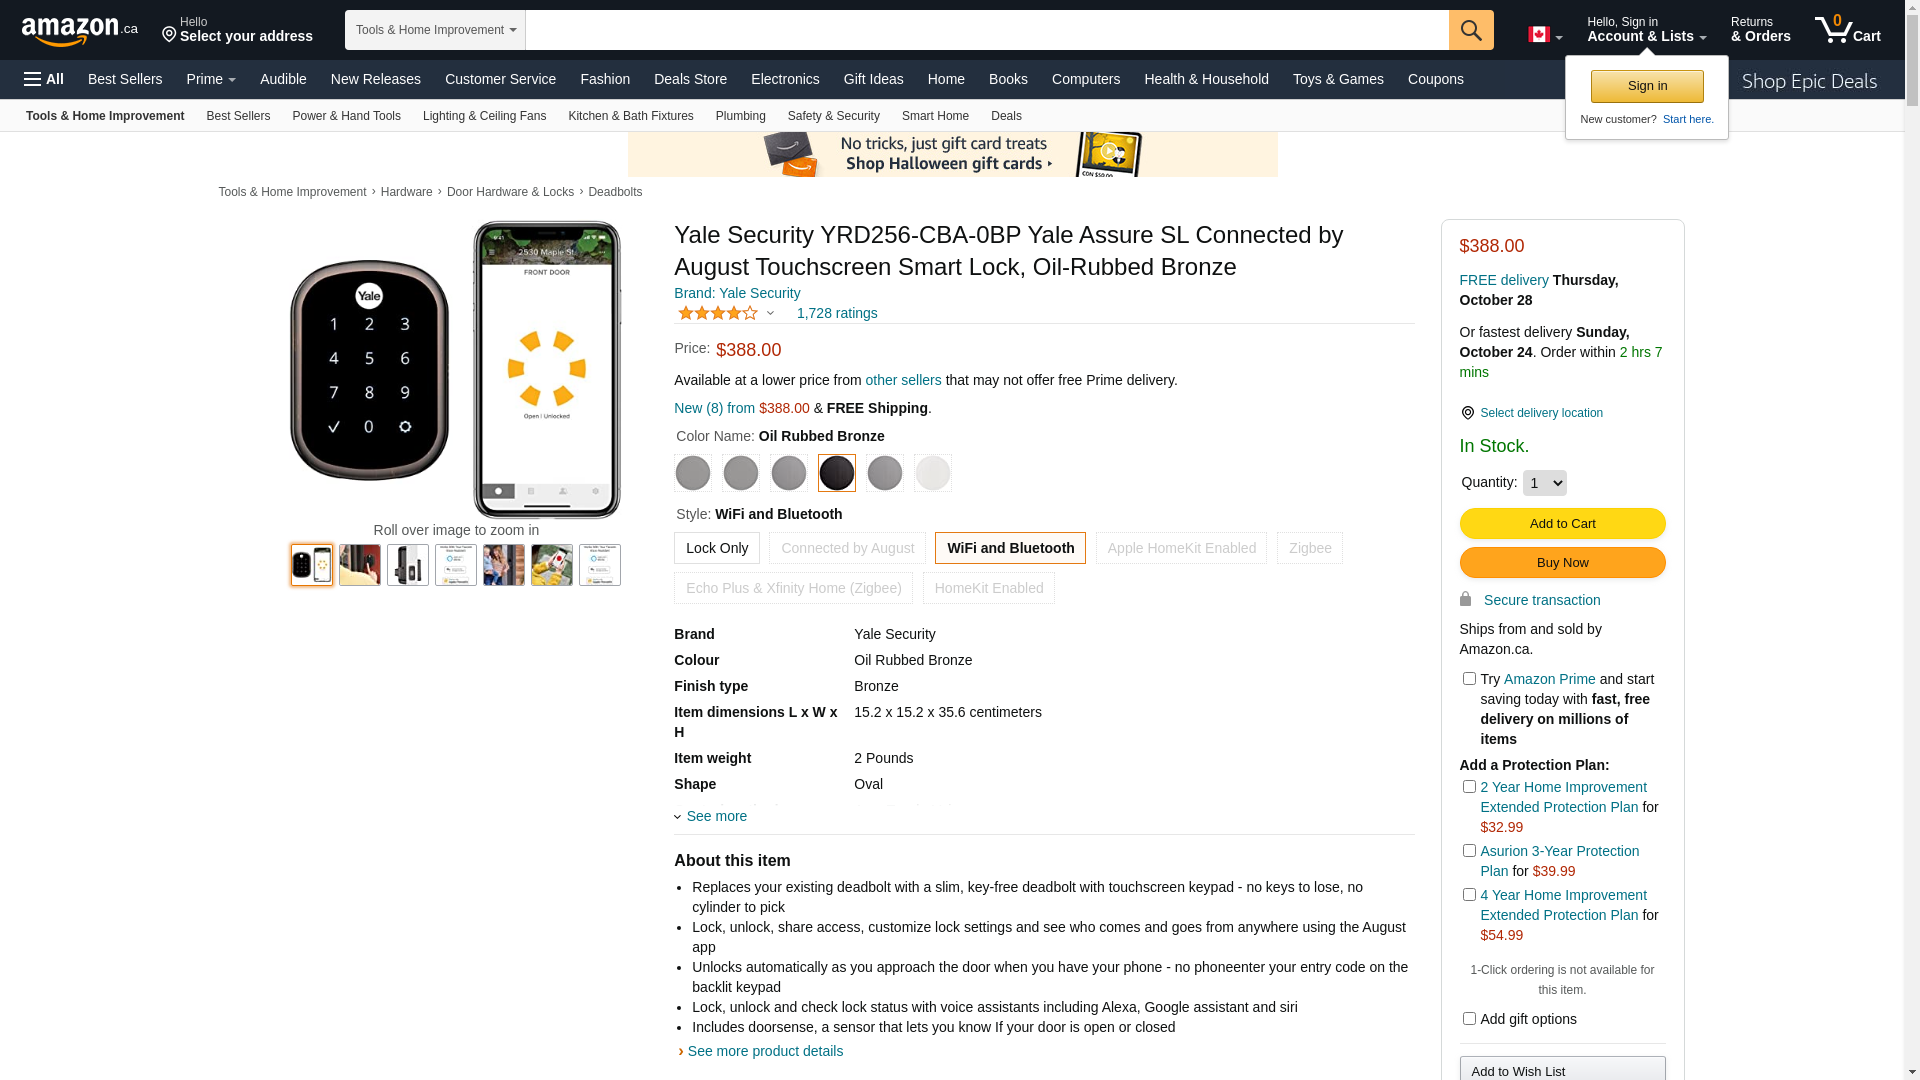The height and width of the screenshot is (1080, 1920).
Task: Check the Try Amazon Prime checkbox
Action: pyautogui.click(x=1469, y=679)
